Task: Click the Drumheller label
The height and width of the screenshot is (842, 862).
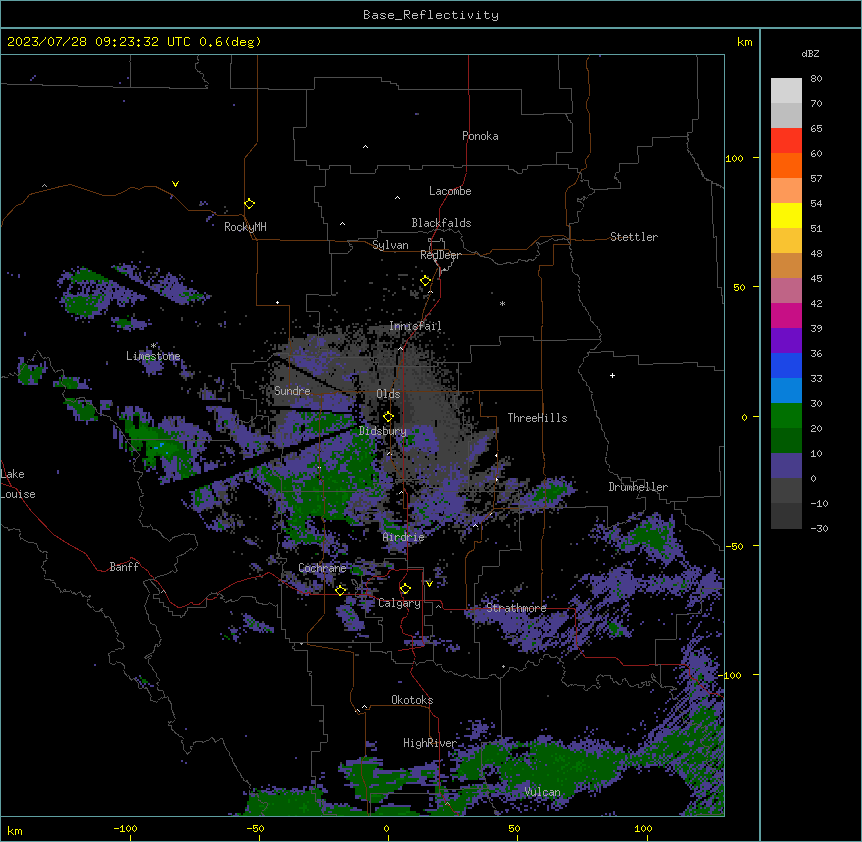Action: coord(638,487)
